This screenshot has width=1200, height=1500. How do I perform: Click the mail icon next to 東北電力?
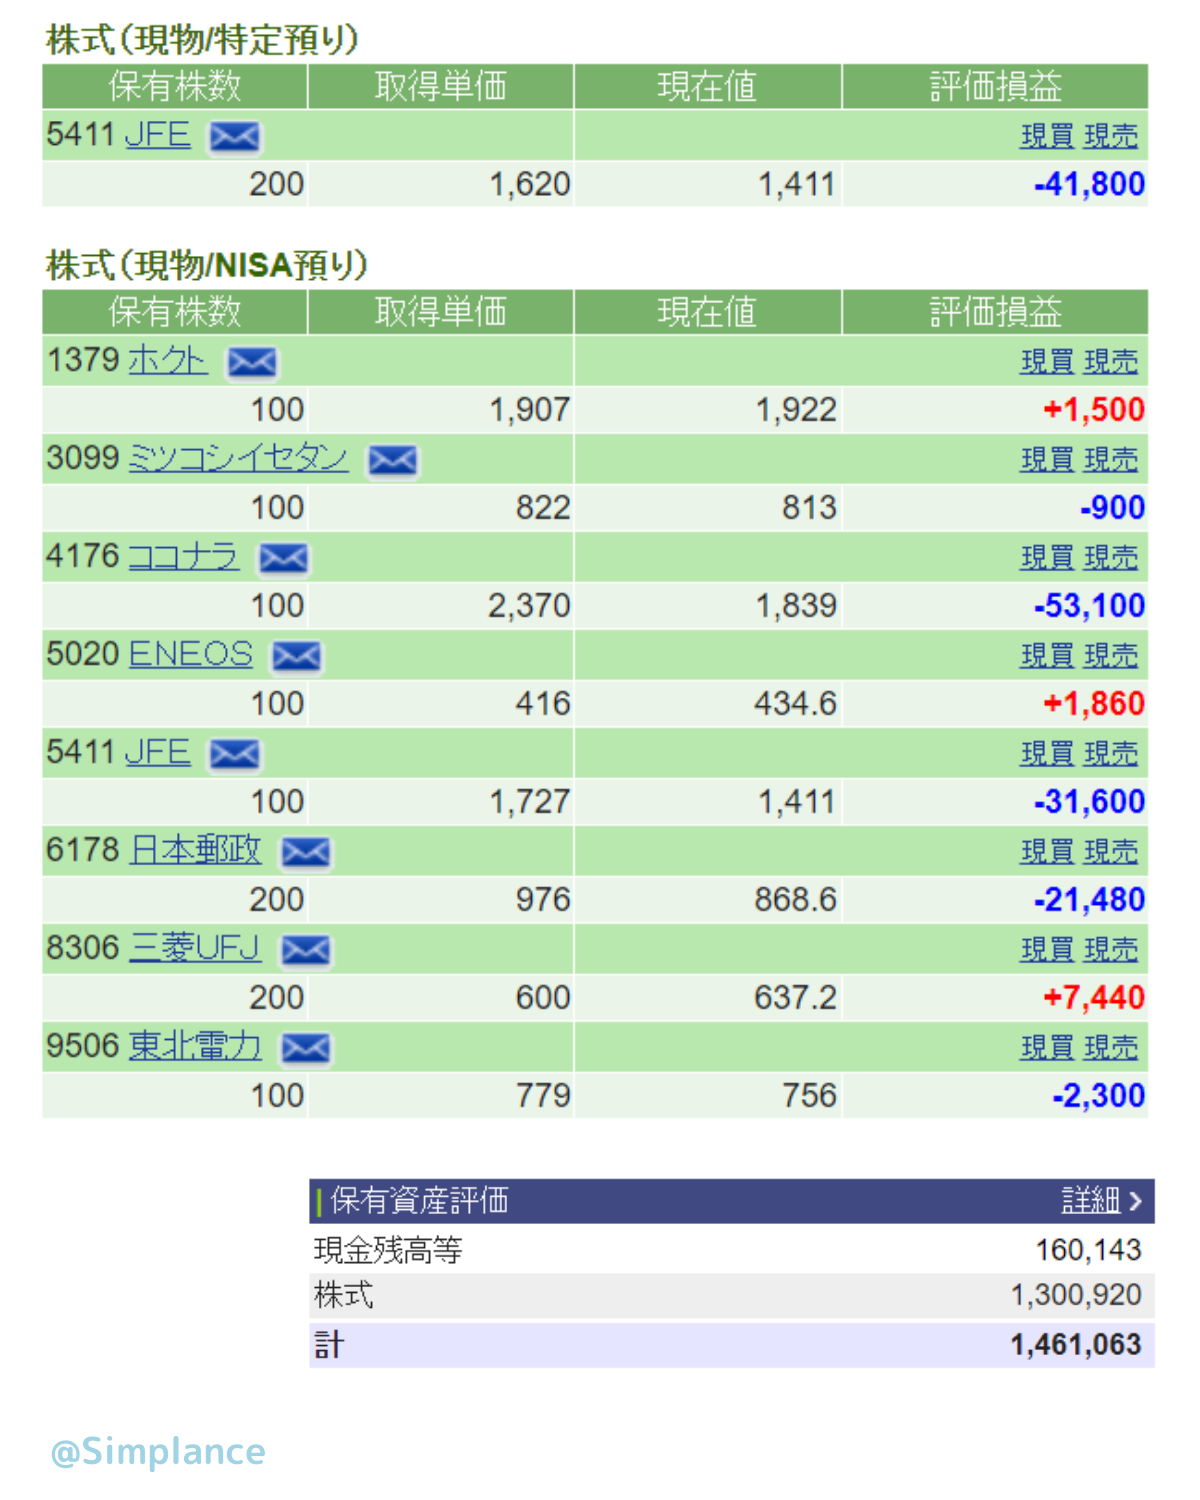(x=305, y=1048)
